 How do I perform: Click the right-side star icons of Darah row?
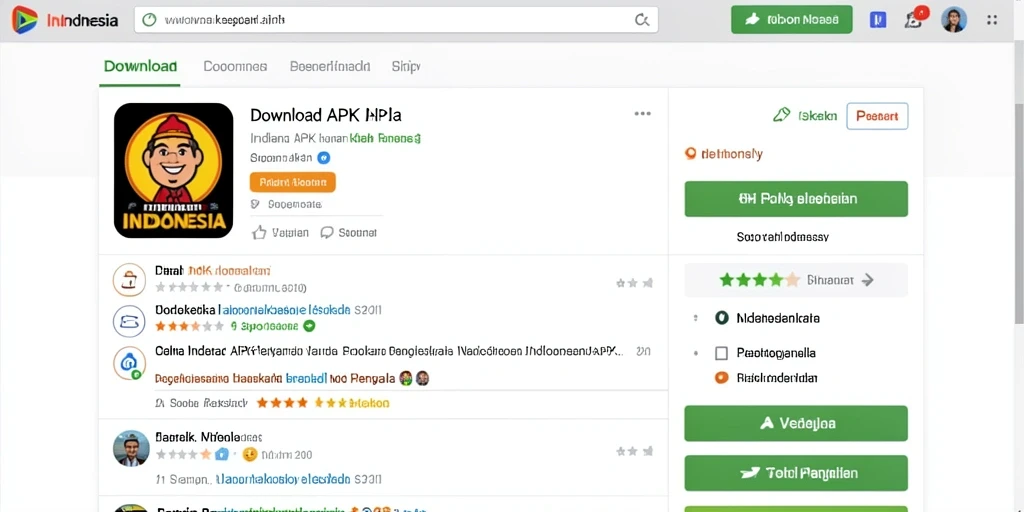635,283
